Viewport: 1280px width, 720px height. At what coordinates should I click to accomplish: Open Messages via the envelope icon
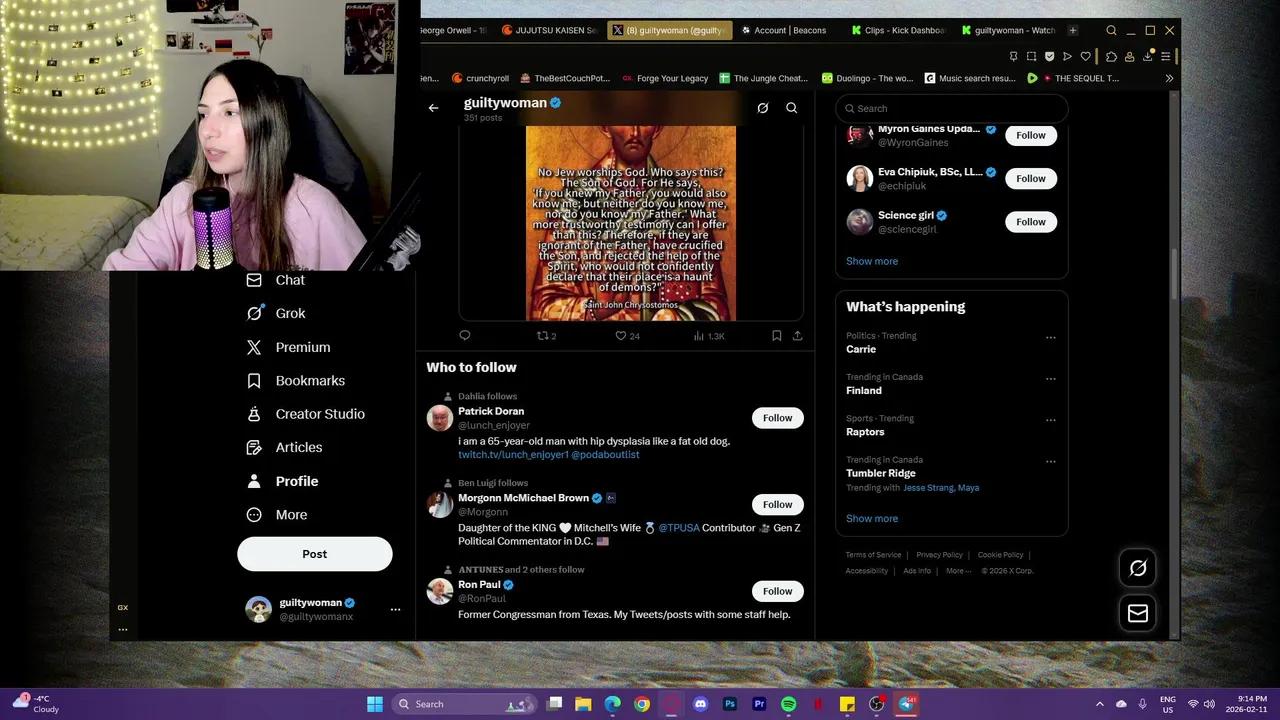point(1138,613)
